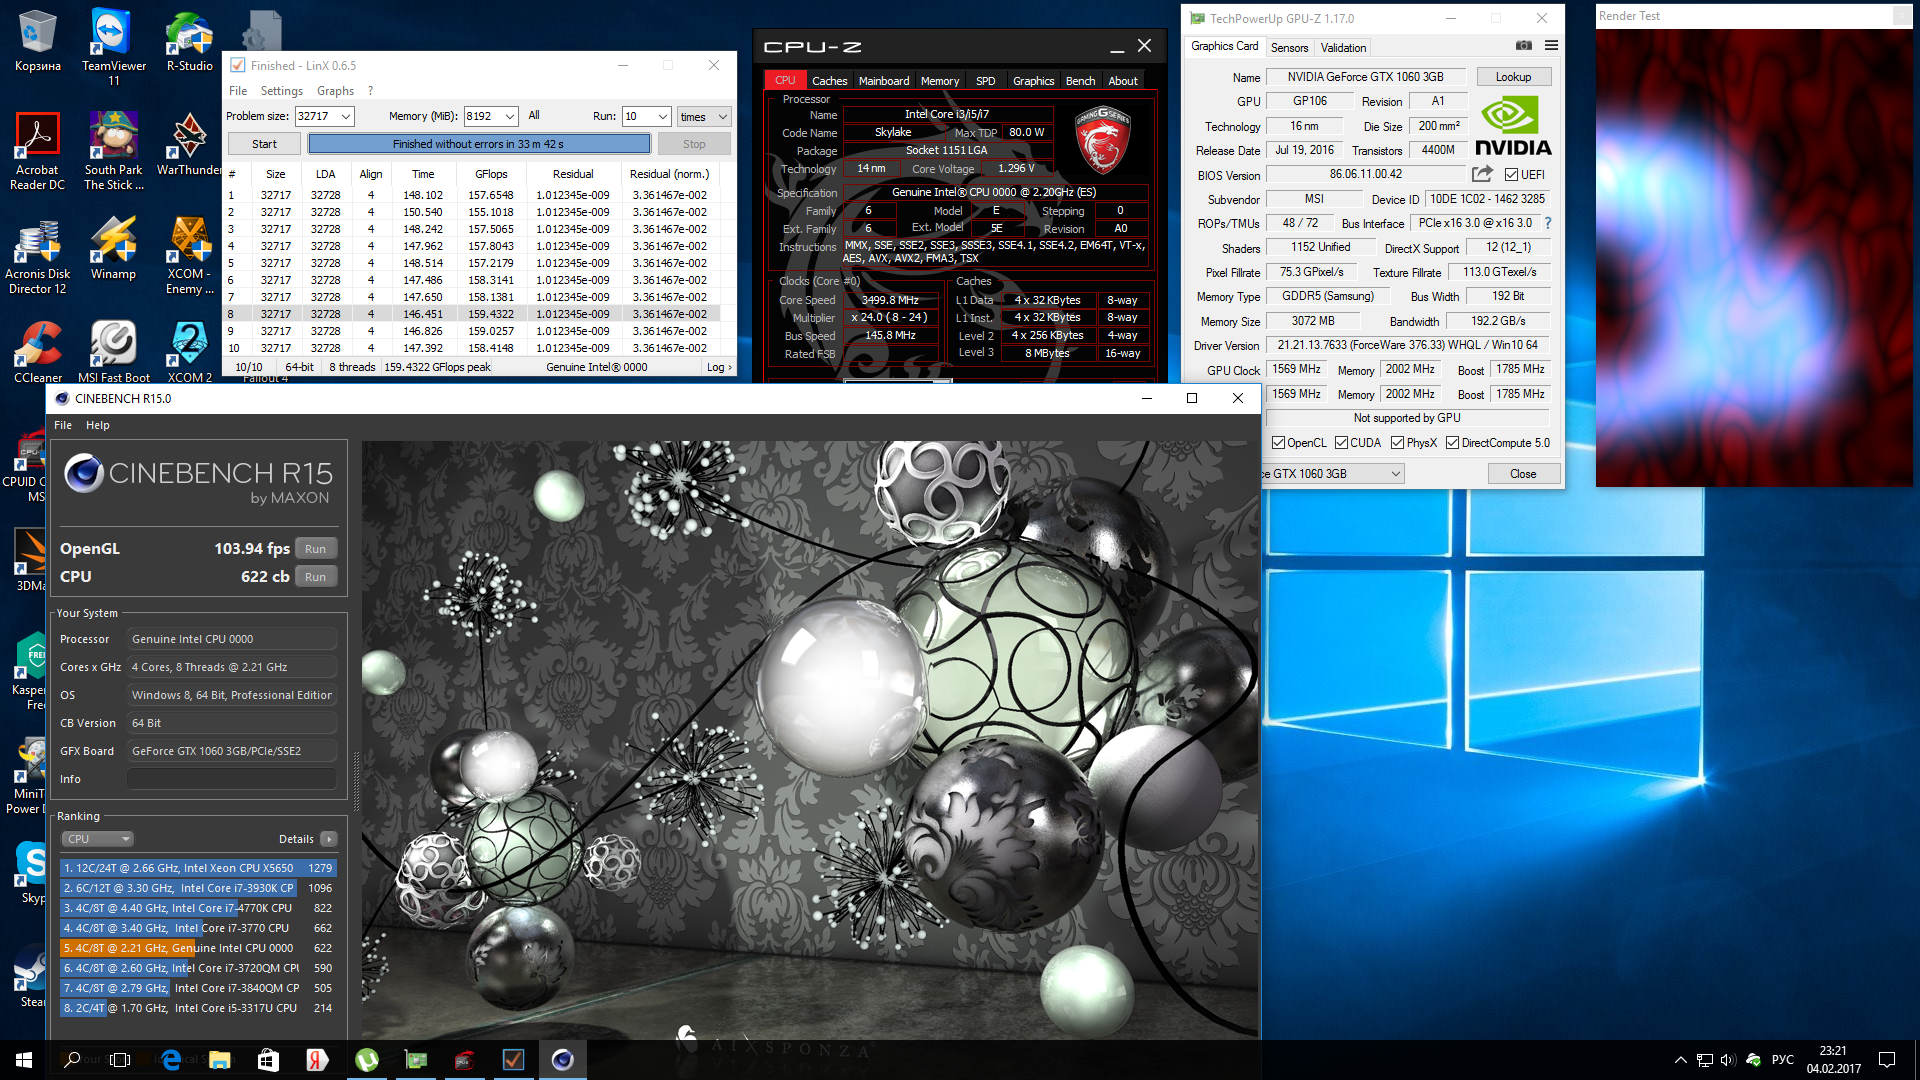Click the PCIe bus interface question mark
The width and height of the screenshot is (1920, 1080).
click(1548, 223)
